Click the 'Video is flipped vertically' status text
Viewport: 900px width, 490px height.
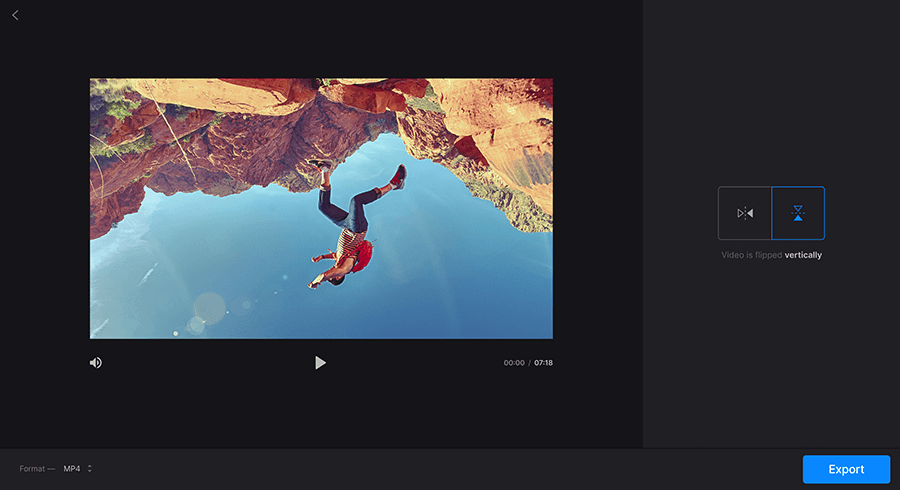771,255
